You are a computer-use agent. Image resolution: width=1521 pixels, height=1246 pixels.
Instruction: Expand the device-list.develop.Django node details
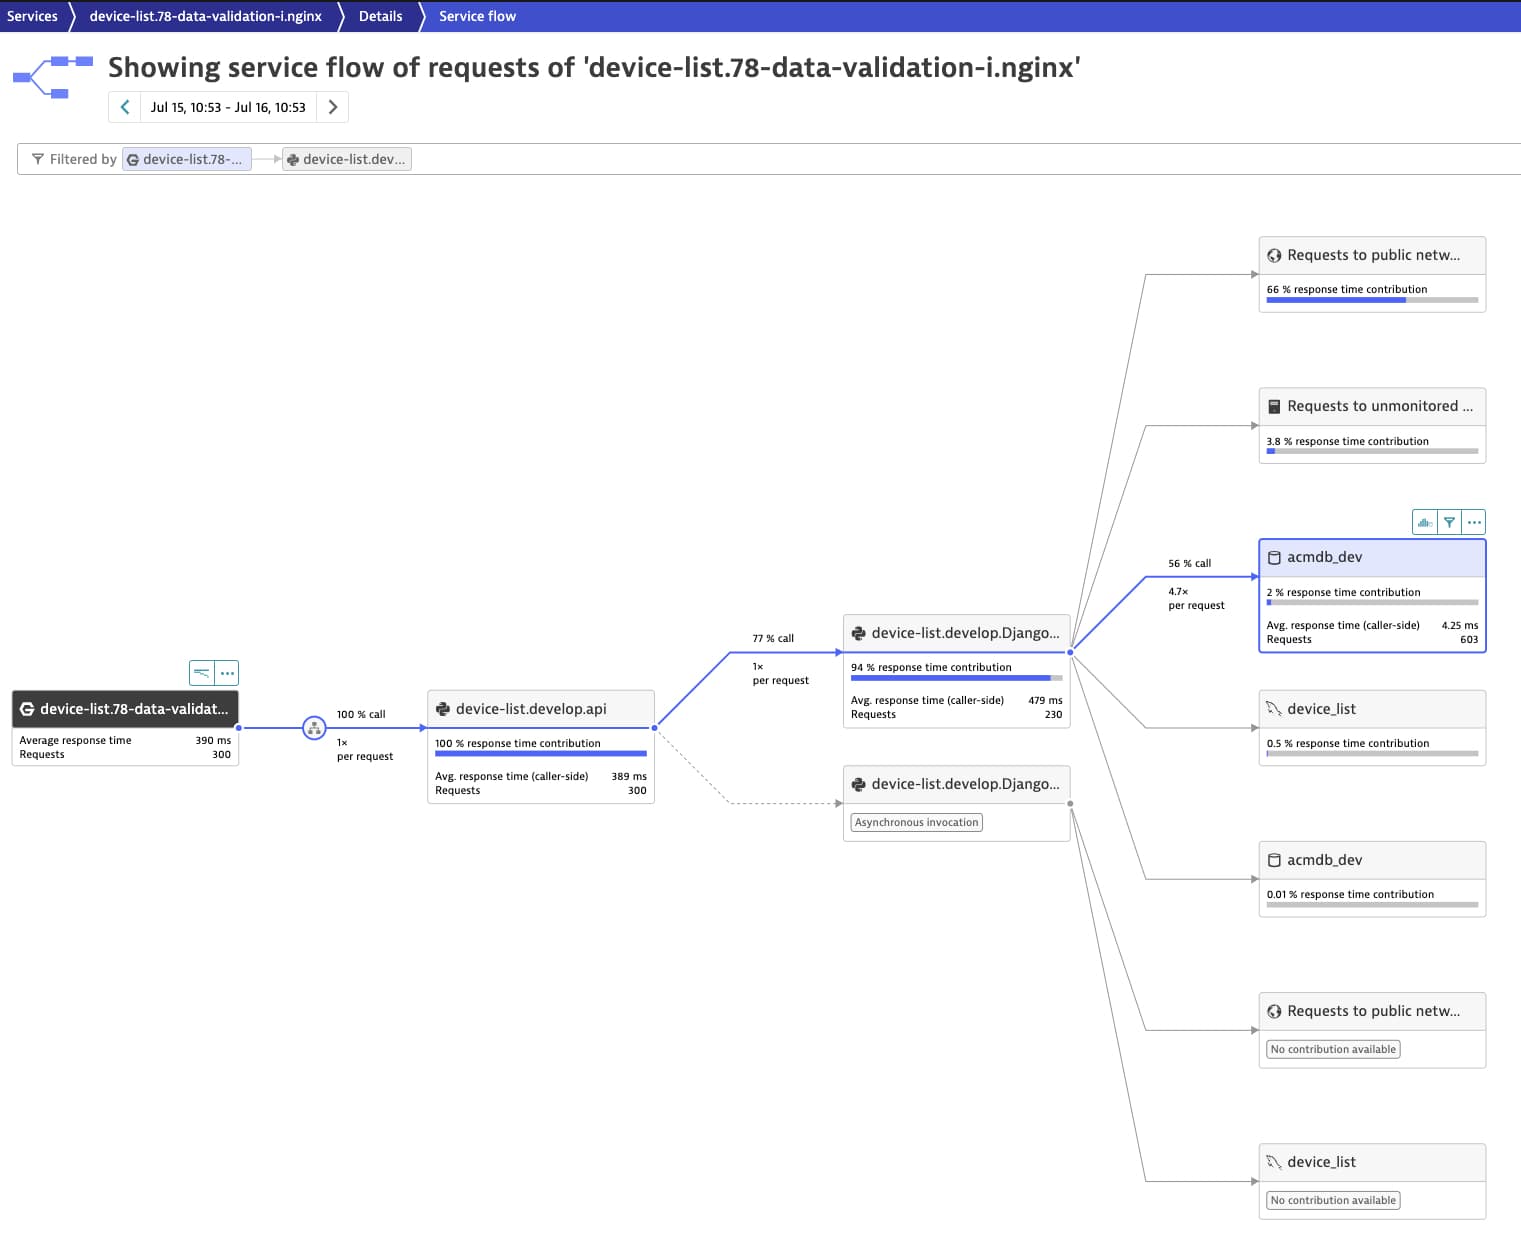pos(956,632)
